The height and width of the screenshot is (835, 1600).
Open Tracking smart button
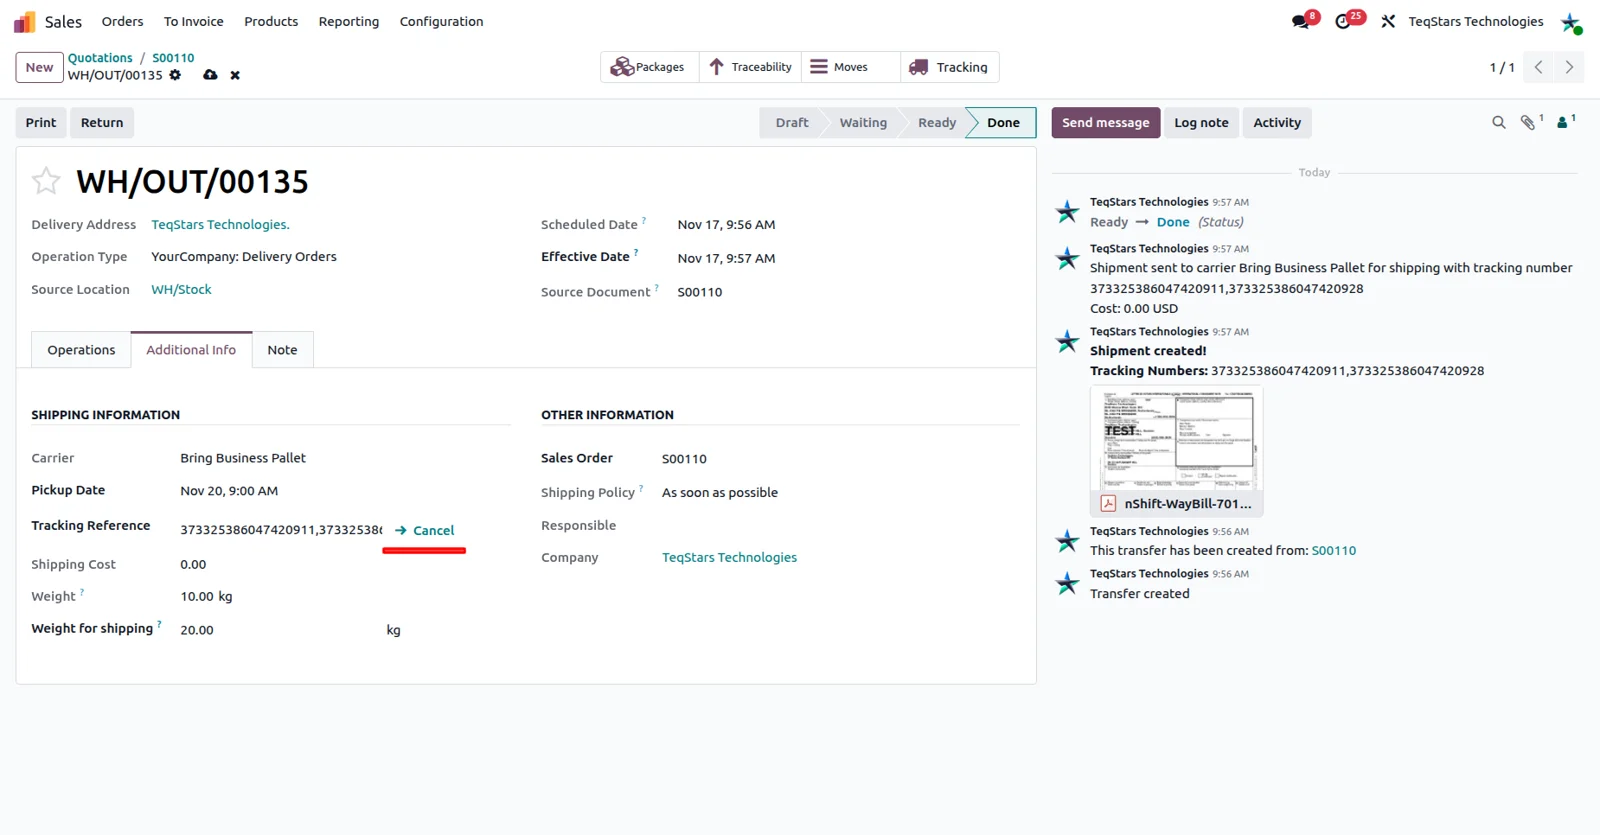pyautogui.click(x=949, y=67)
